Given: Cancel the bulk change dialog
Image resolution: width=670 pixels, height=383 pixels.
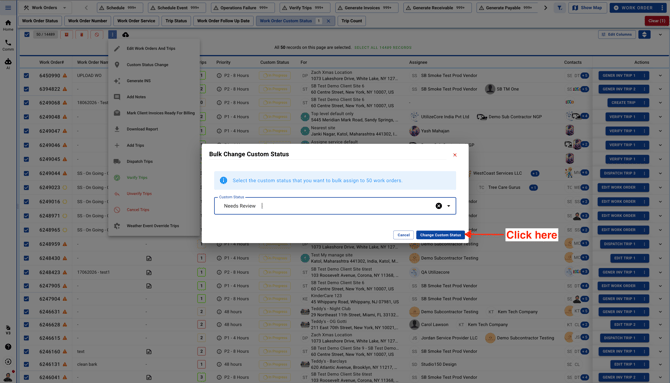Looking at the screenshot, I should pos(403,235).
